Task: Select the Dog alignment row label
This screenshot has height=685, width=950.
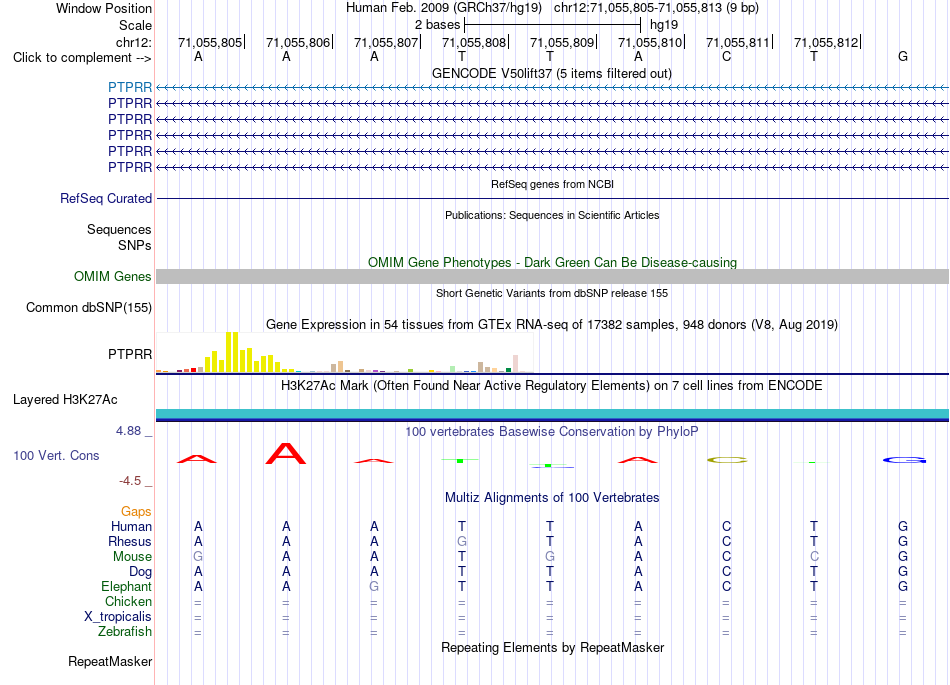Action: (x=141, y=572)
